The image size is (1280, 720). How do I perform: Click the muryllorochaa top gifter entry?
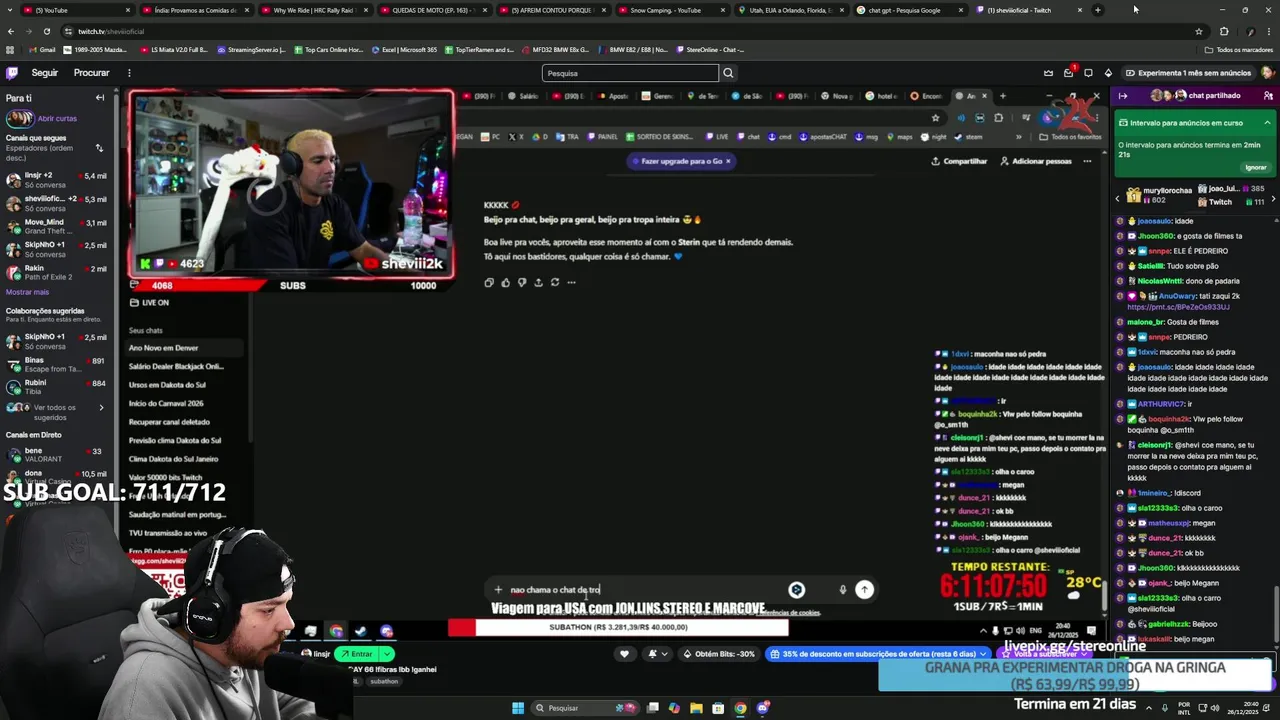pos(1160,196)
